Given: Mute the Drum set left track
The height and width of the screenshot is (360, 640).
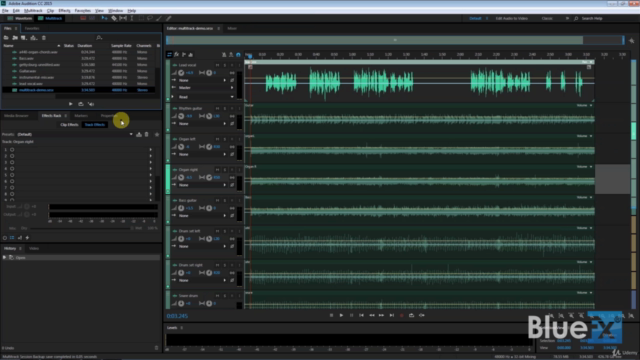Looking at the screenshot, I should click(x=218, y=231).
